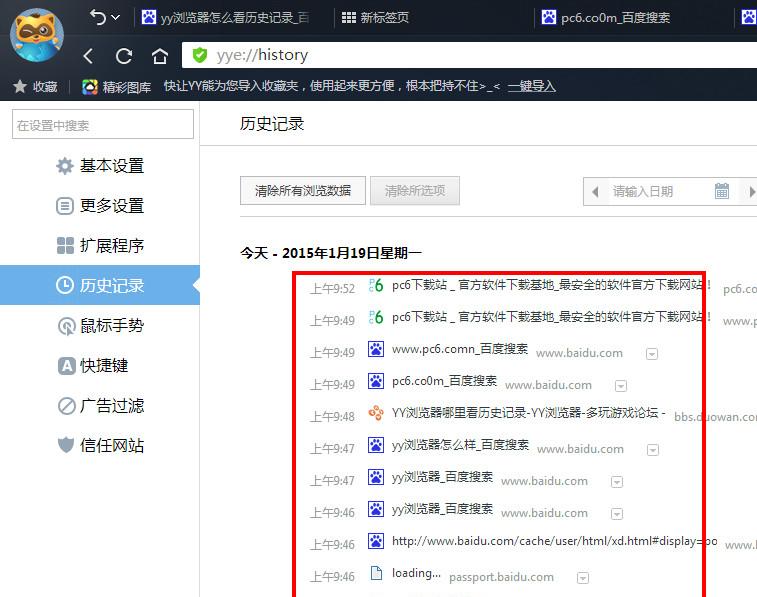Open 信任网站 in sidebar

[x=100, y=445]
